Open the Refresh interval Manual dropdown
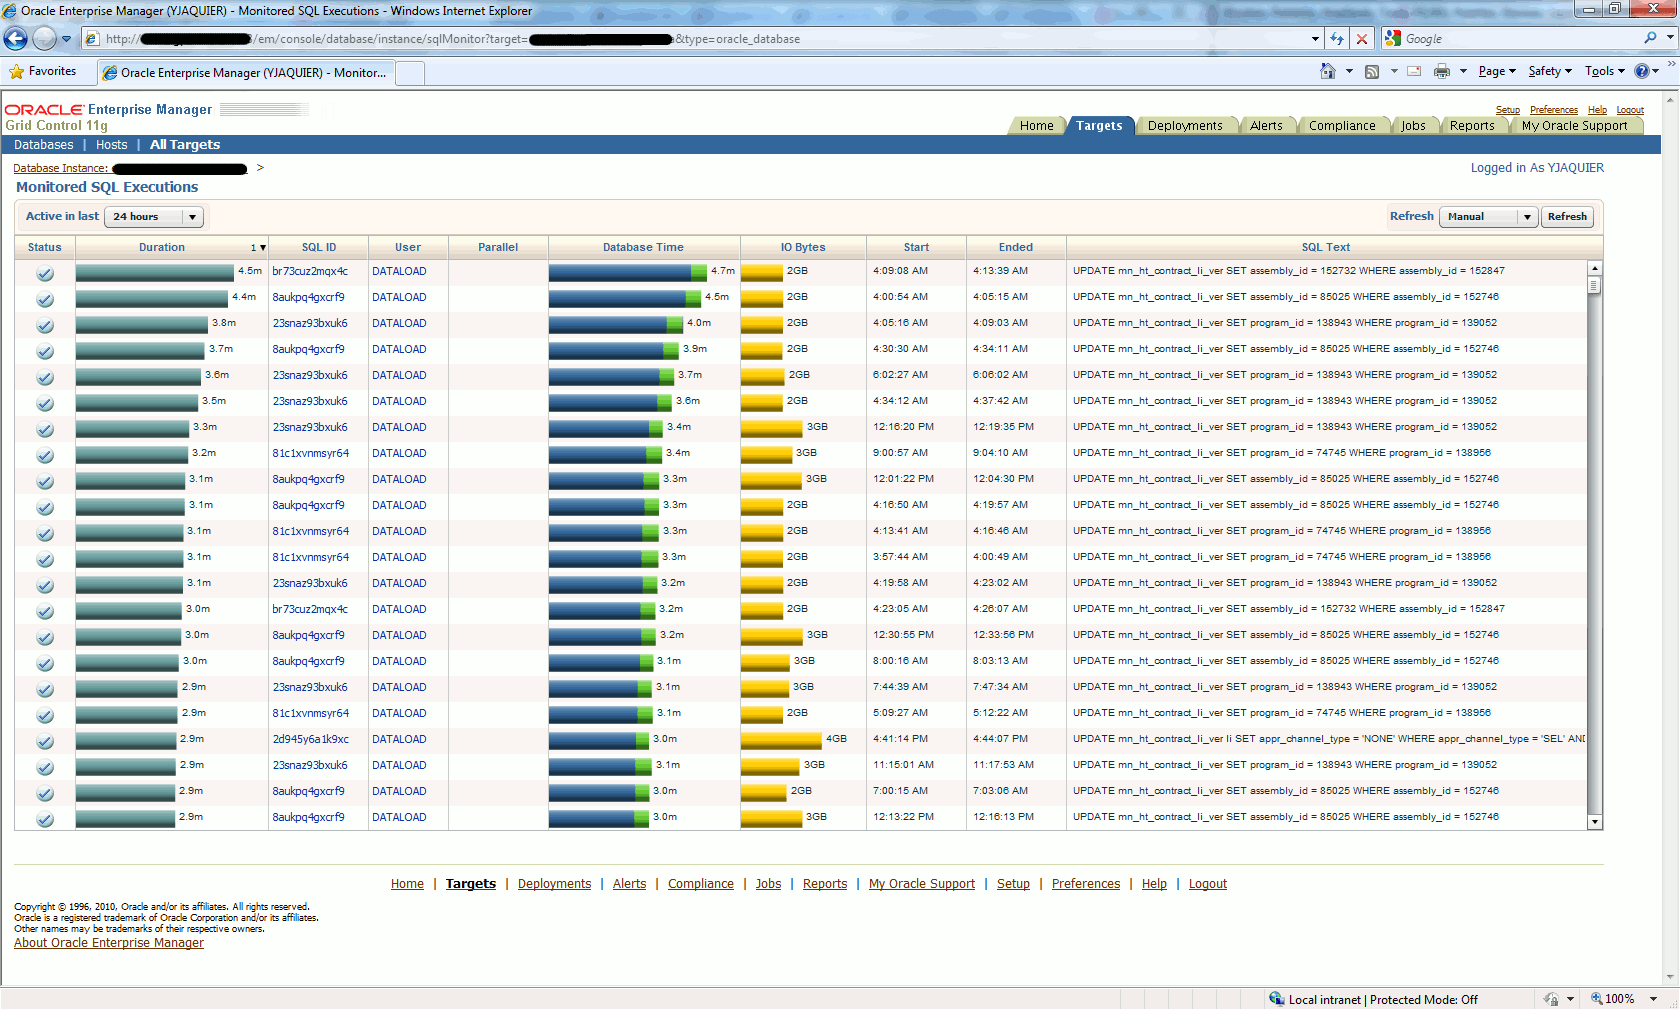This screenshot has height=1010, width=1680. coord(1487,217)
